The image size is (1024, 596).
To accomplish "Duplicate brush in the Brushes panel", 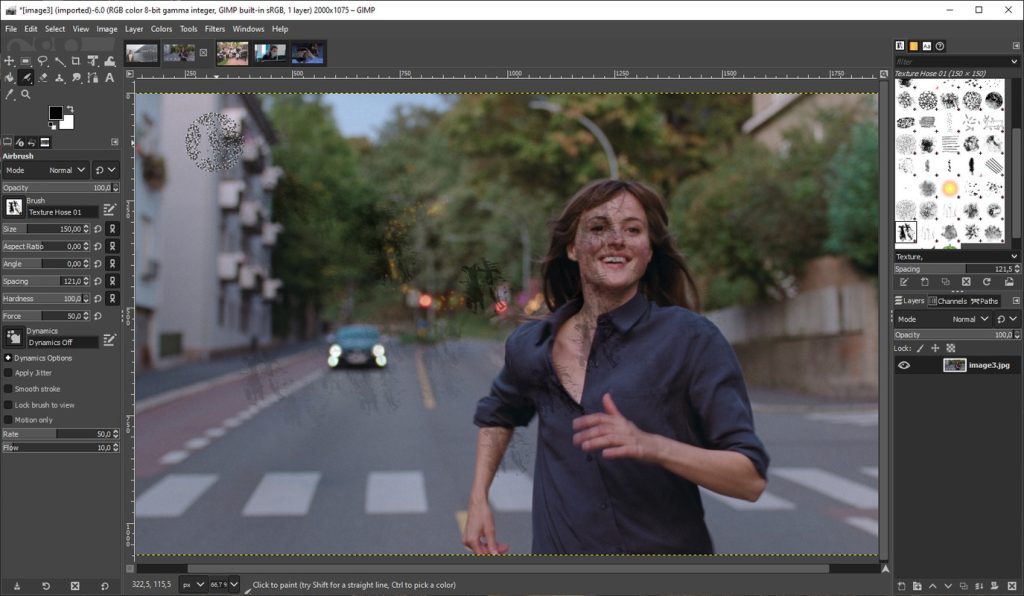I will (x=945, y=282).
